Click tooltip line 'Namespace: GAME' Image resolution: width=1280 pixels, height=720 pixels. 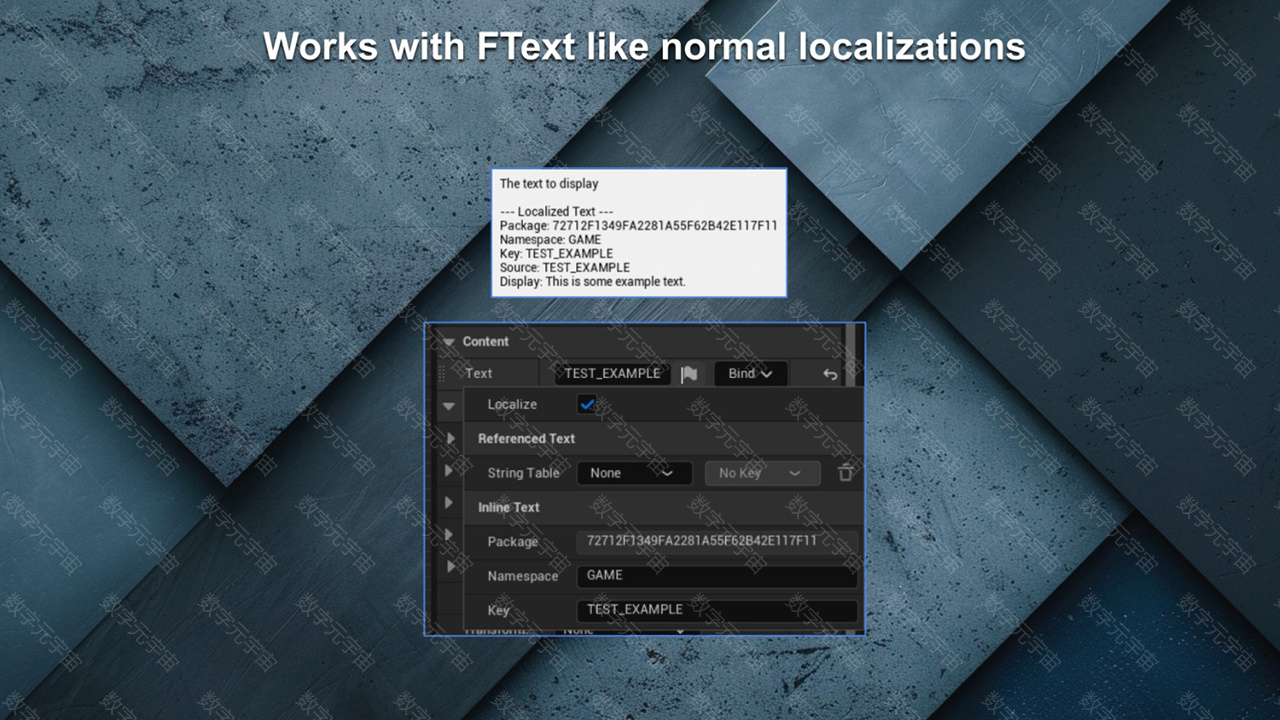550,240
